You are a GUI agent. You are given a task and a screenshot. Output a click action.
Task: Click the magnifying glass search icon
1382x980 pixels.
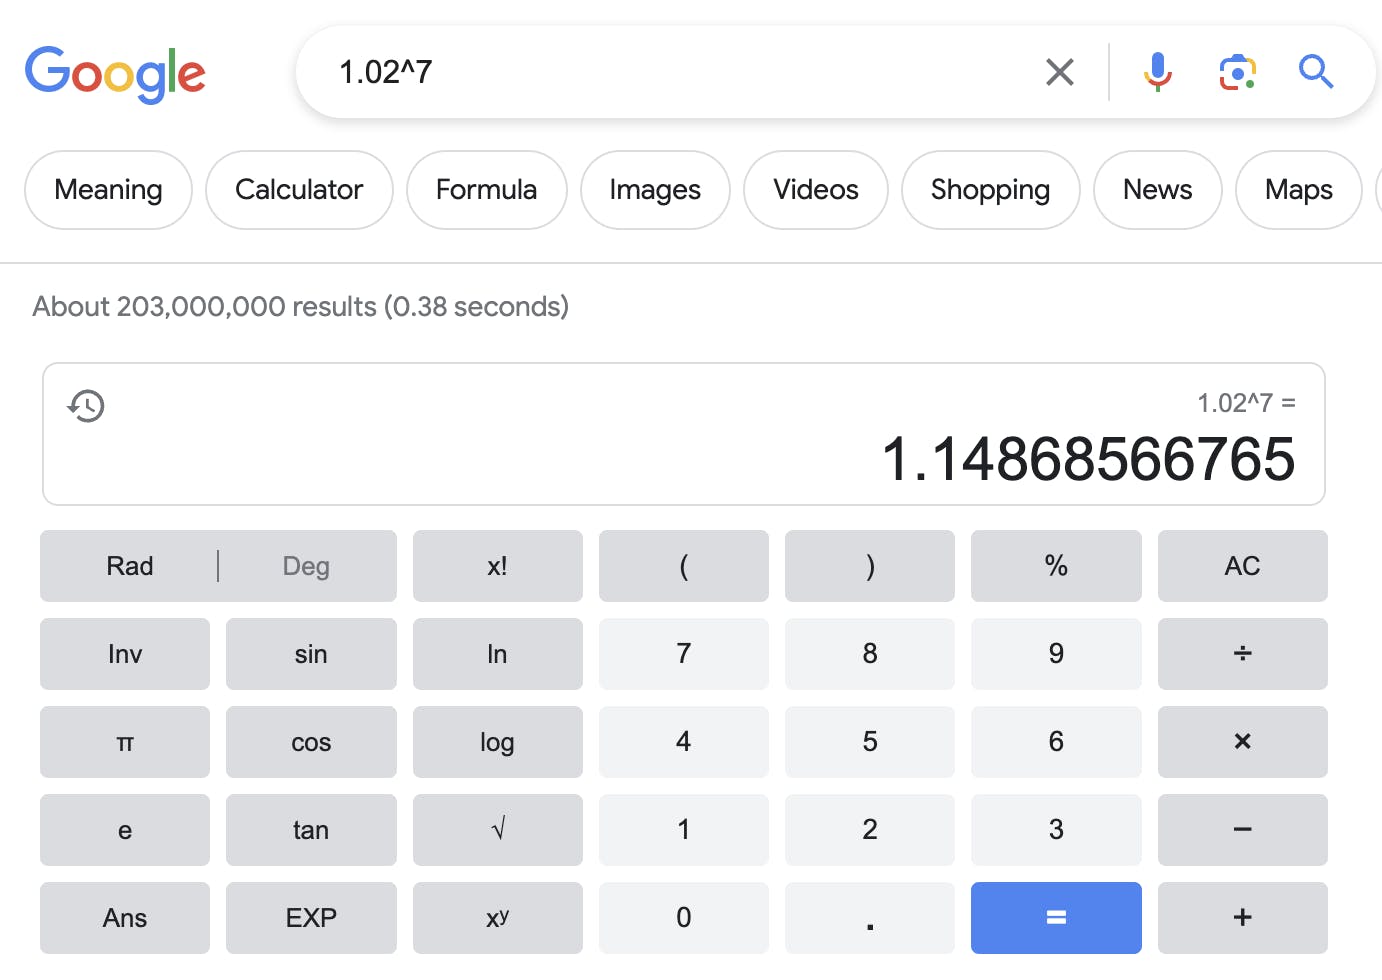[x=1316, y=72]
